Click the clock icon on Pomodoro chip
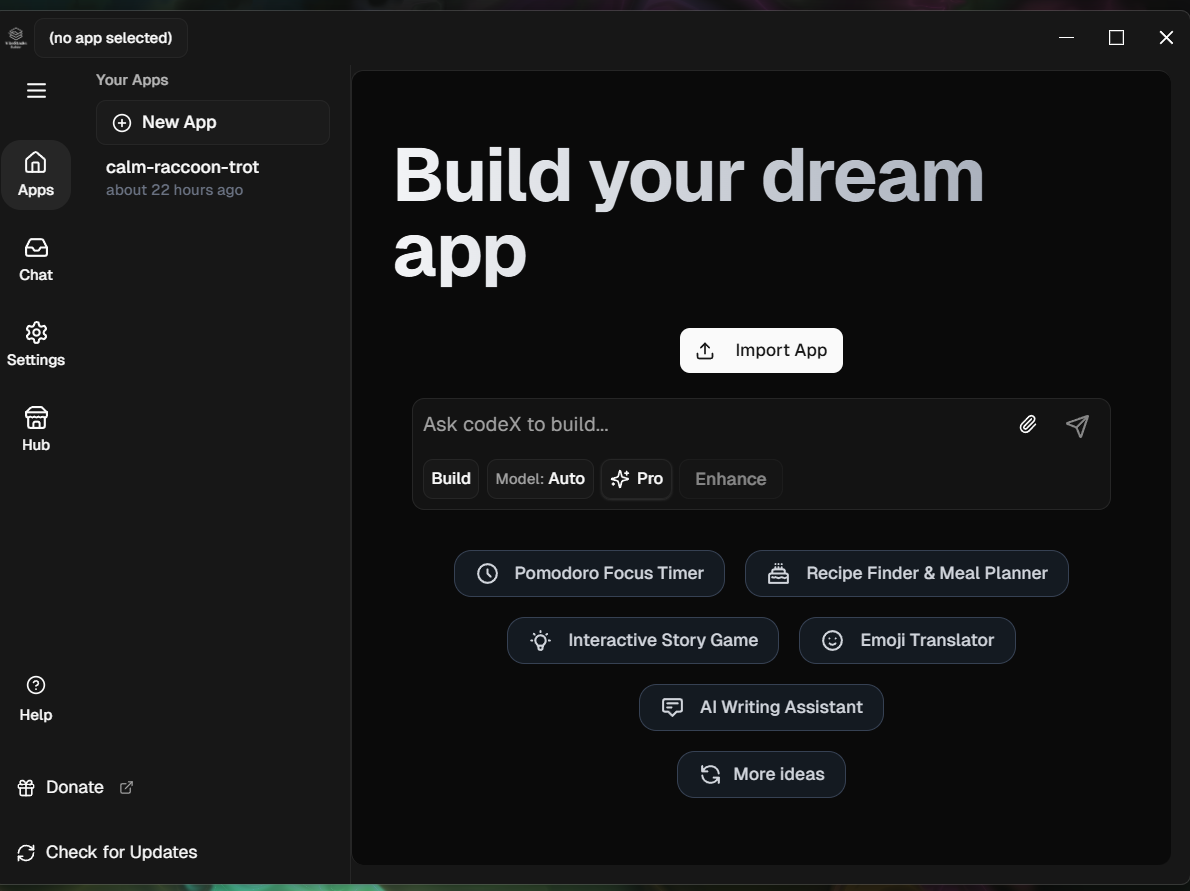The height and width of the screenshot is (891, 1190). point(487,574)
